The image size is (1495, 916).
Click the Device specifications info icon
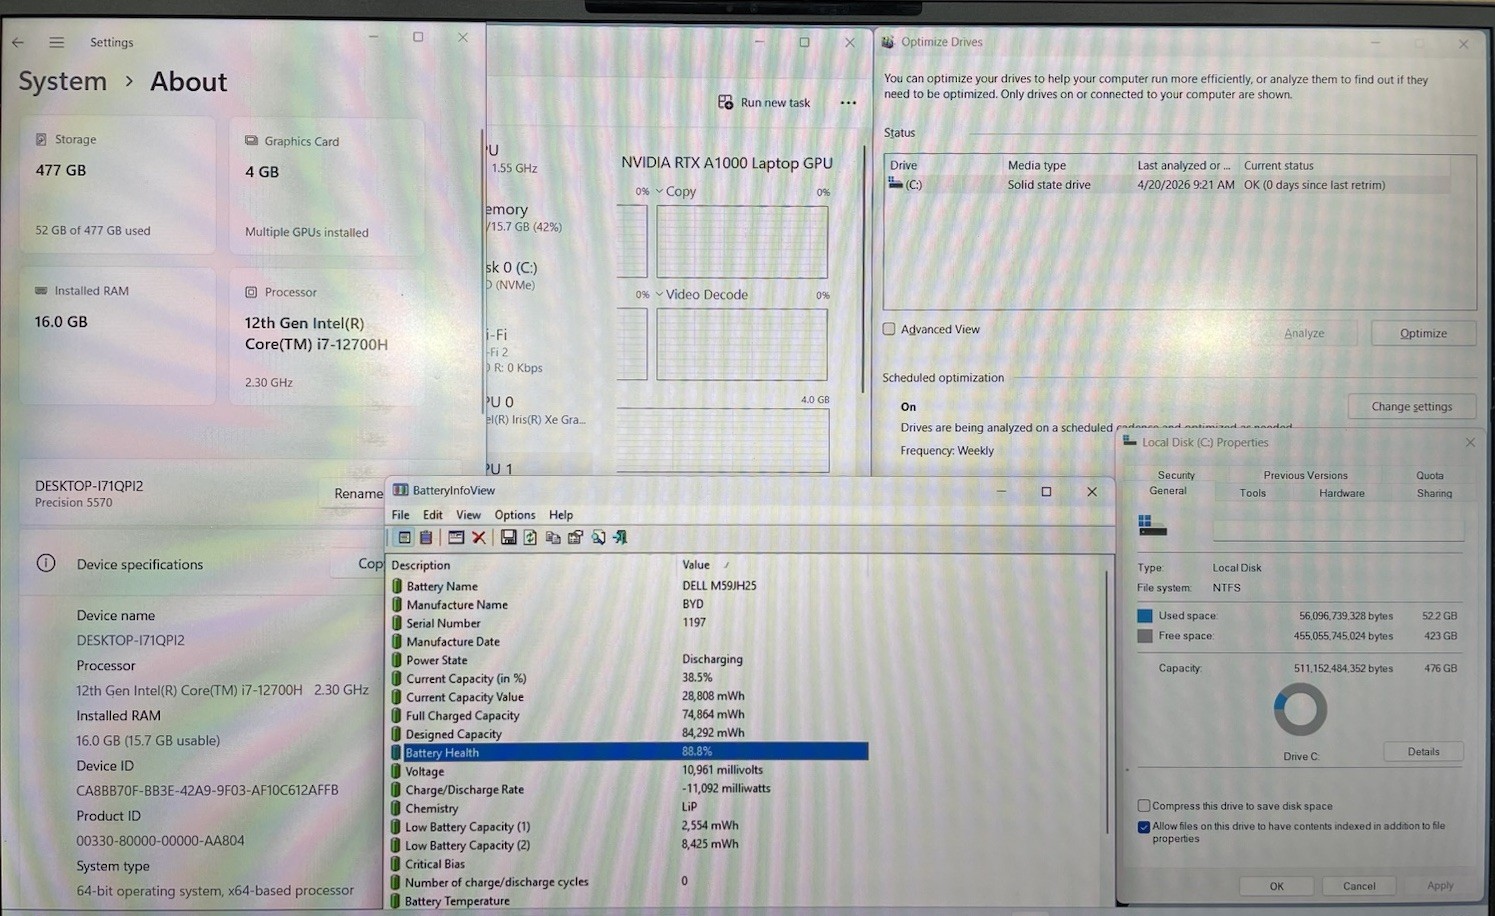[46, 563]
